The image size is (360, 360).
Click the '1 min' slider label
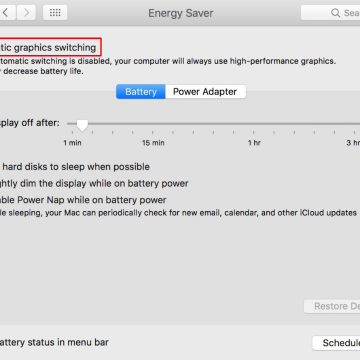(73, 143)
